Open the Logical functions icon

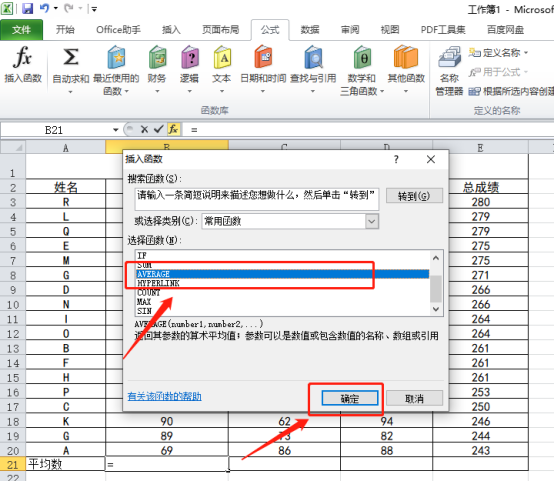pos(190,57)
